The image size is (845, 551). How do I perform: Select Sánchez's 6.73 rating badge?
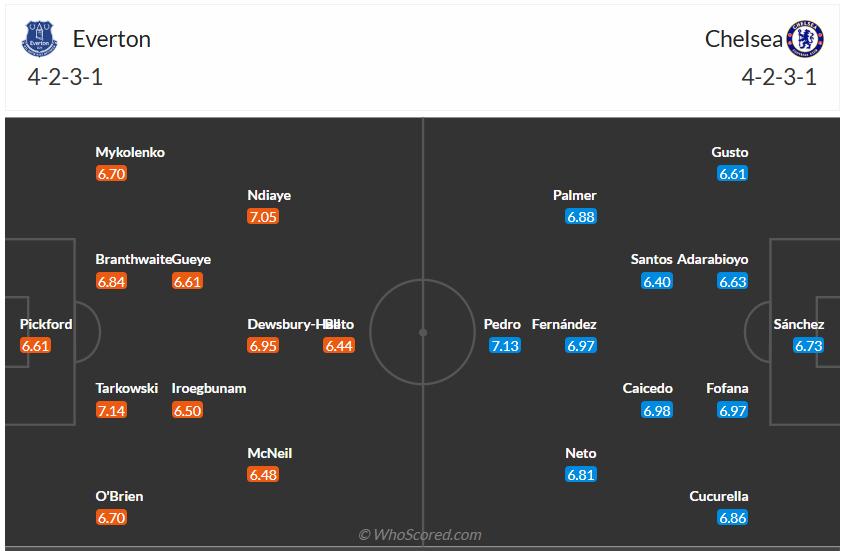click(808, 346)
